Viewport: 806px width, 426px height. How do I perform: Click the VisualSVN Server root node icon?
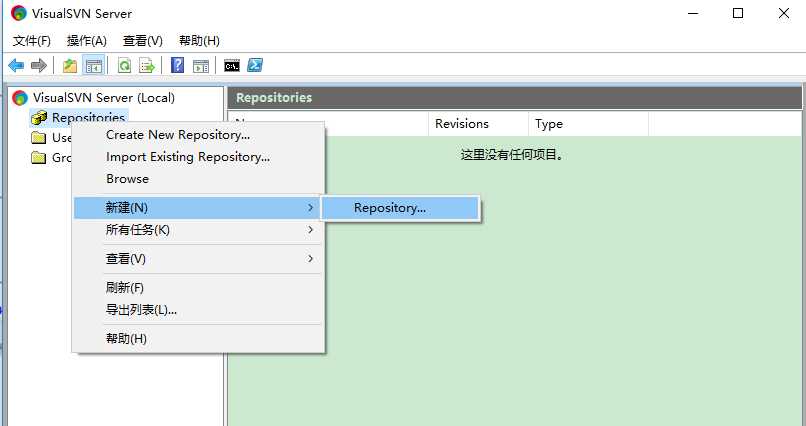20,98
